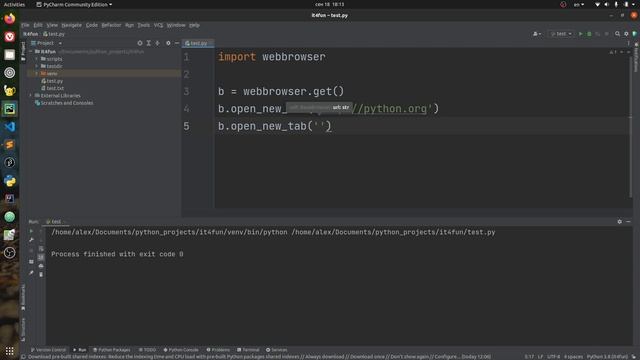Clear all output trash icon
The height and width of the screenshot is (360, 640).
tap(41, 275)
